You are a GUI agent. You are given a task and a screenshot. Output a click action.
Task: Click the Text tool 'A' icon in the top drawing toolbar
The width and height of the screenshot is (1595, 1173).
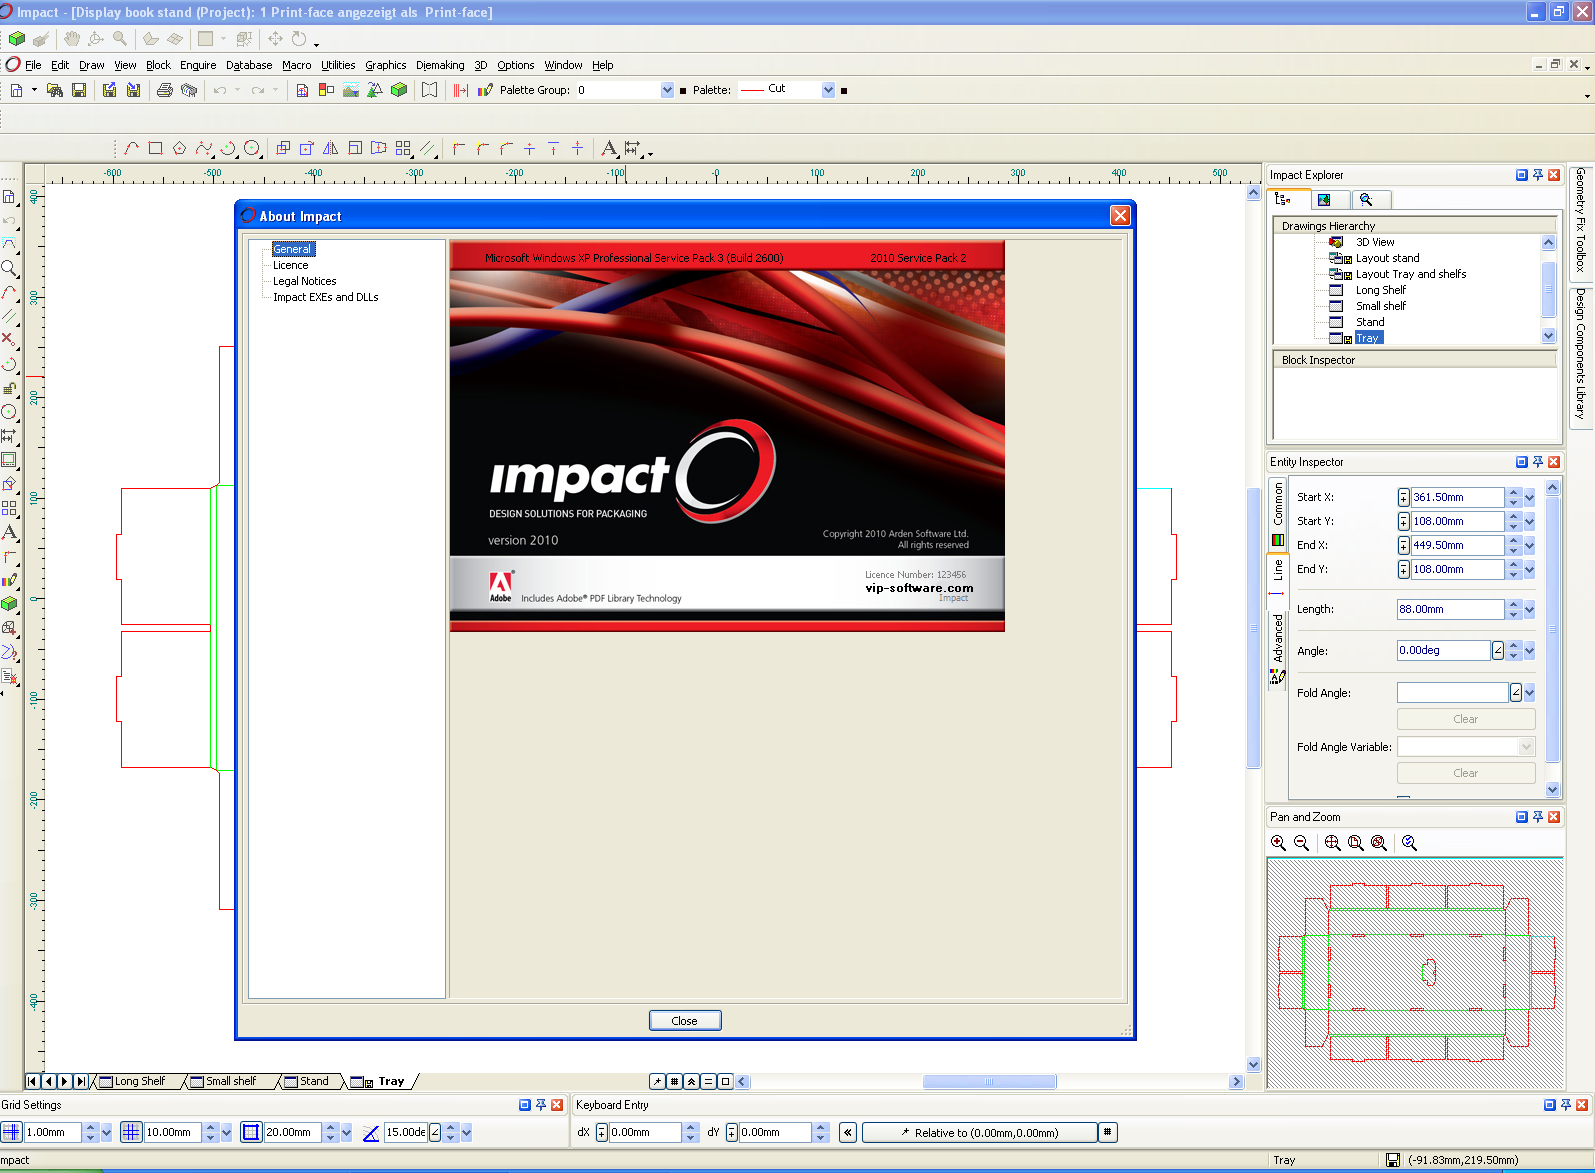coord(609,148)
